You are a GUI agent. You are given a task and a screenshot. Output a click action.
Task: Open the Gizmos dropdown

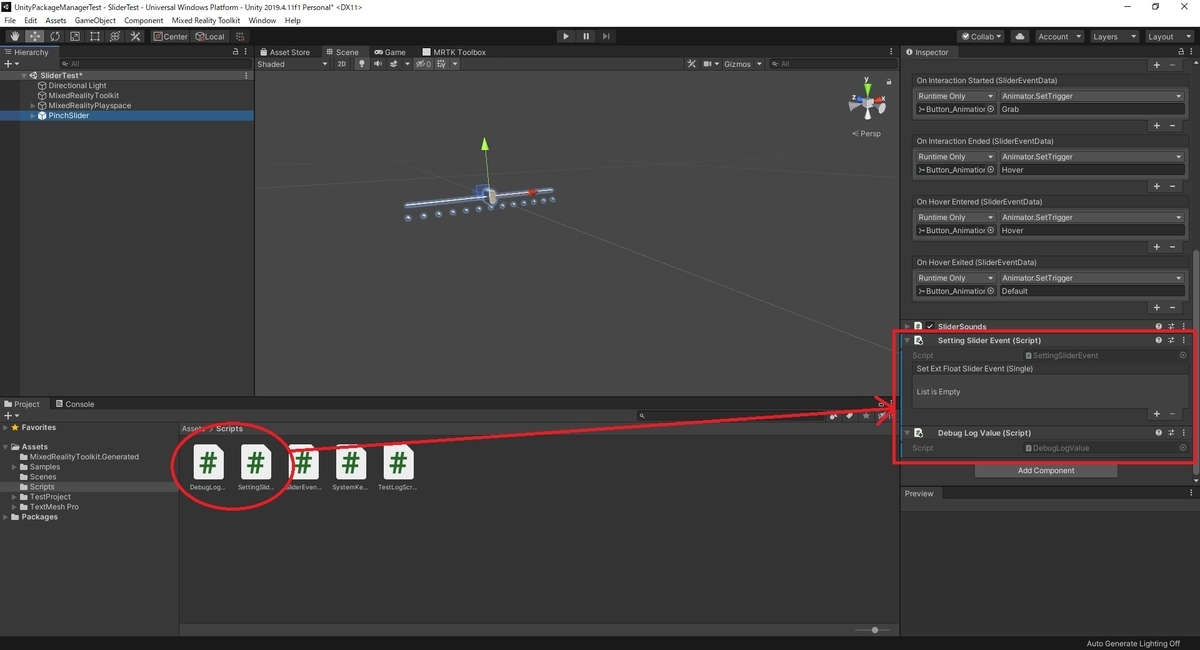(x=741, y=64)
